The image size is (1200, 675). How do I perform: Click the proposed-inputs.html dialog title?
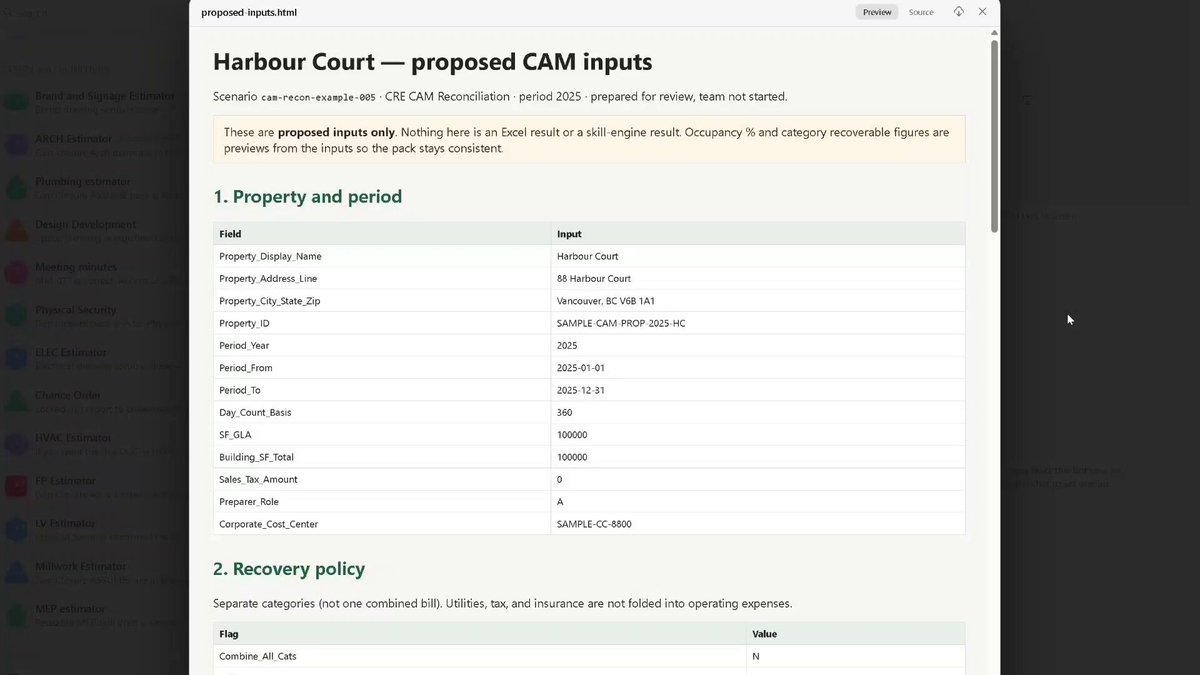coord(249,12)
